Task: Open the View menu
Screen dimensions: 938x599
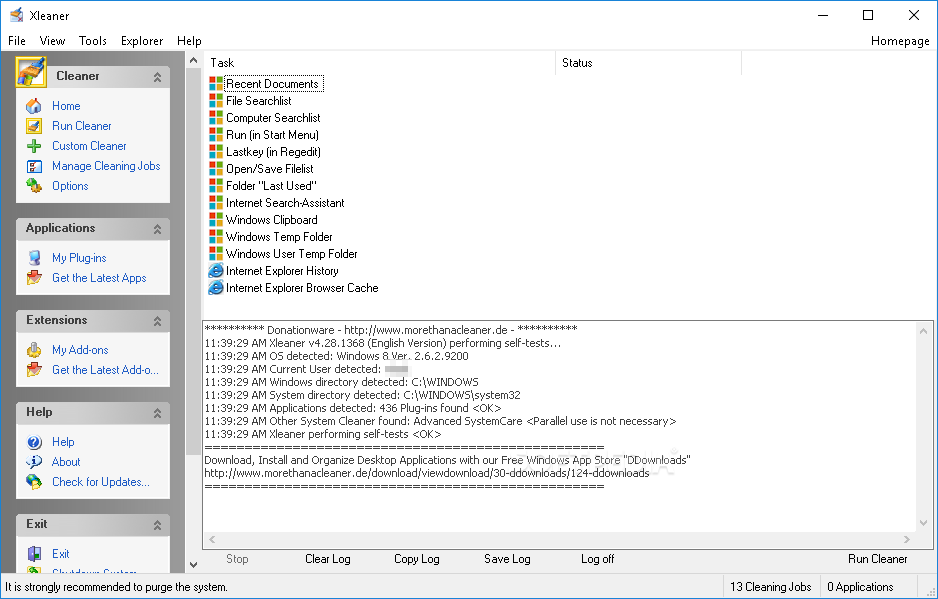Action: point(52,41)
